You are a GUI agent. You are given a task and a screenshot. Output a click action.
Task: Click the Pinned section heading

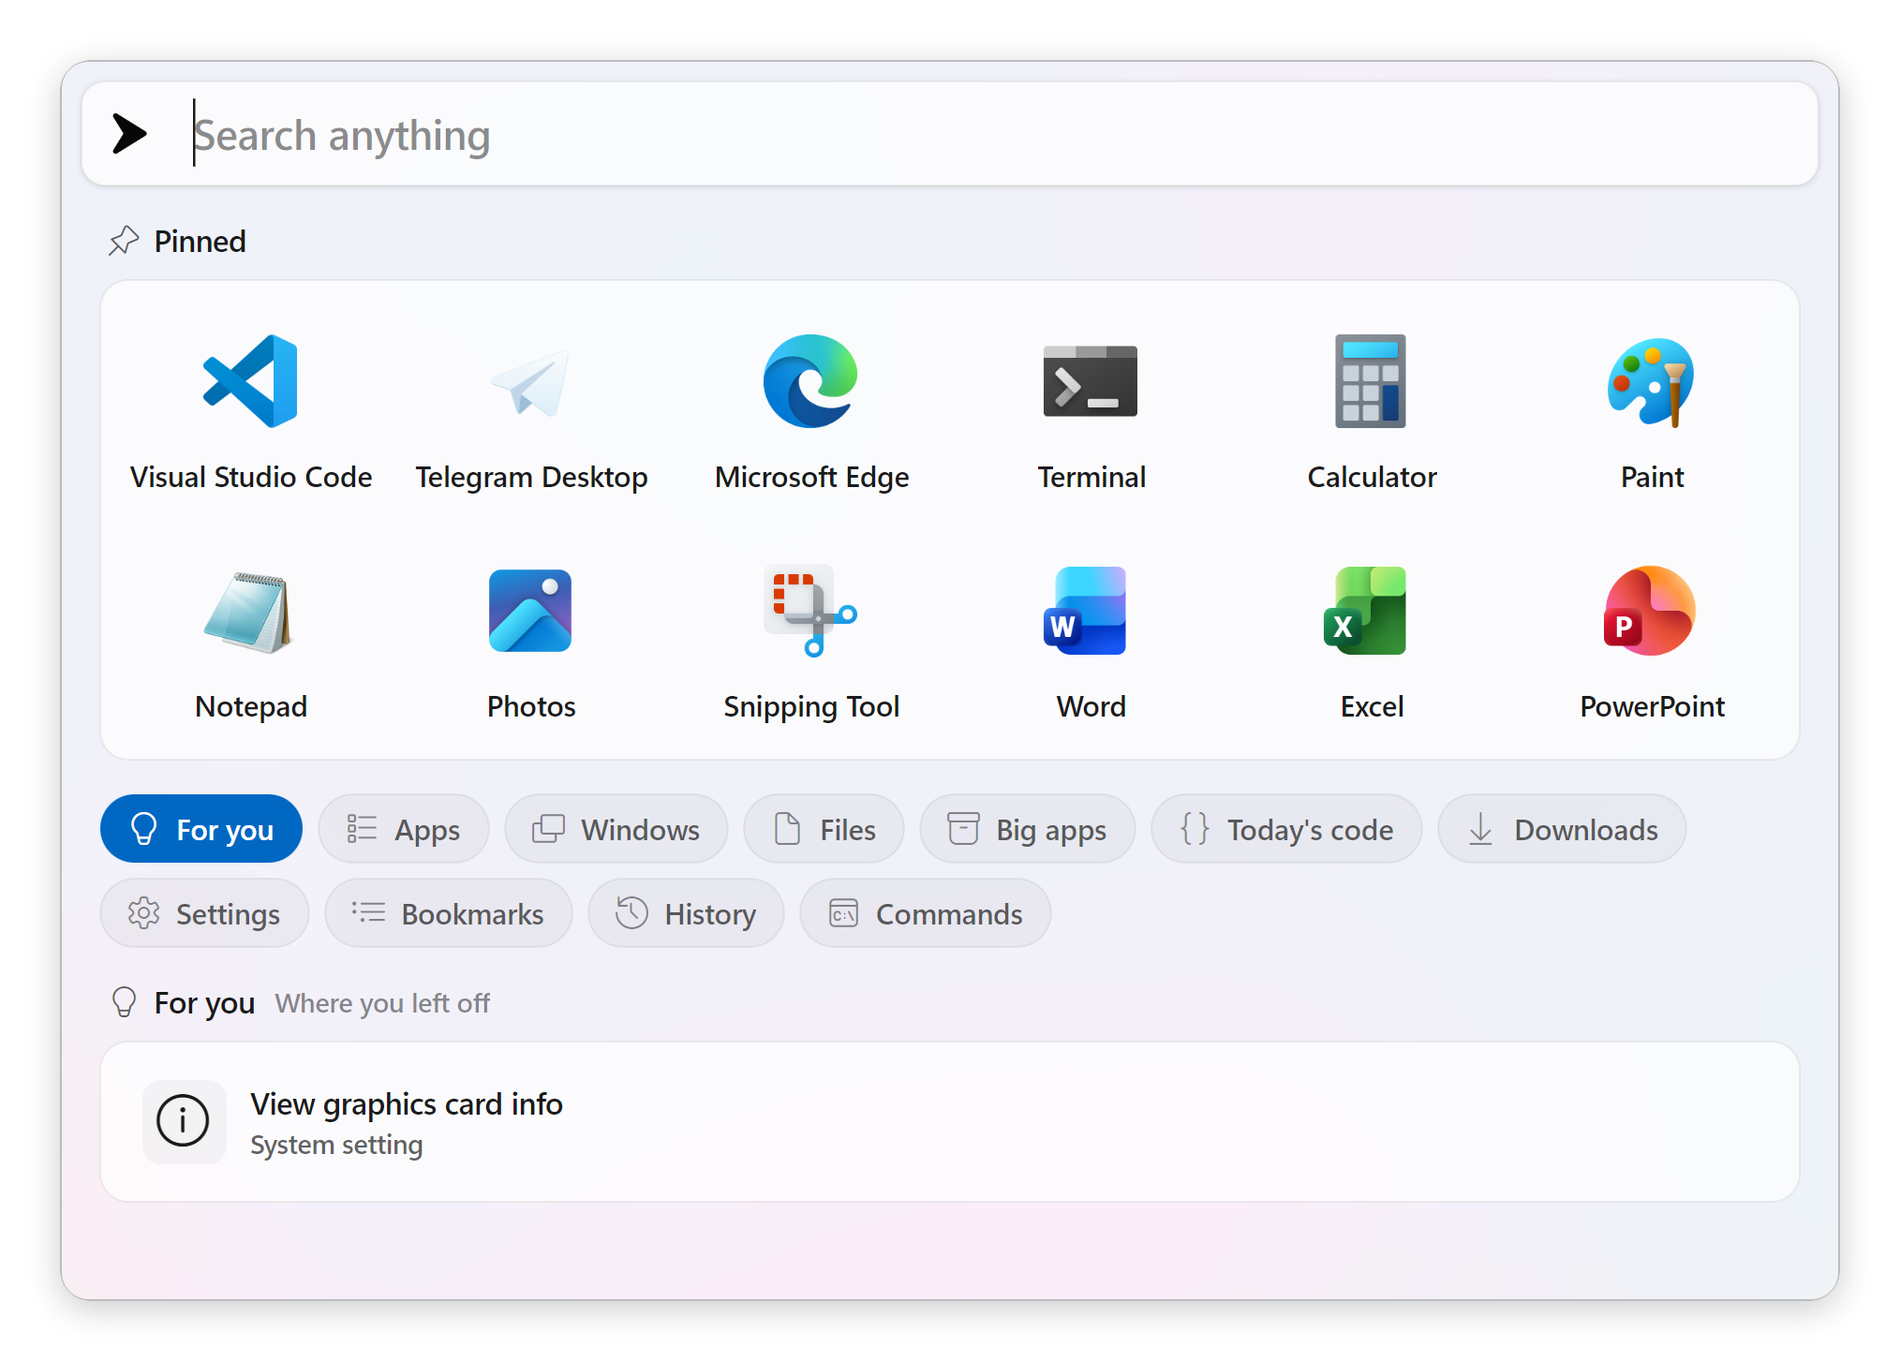199,241
